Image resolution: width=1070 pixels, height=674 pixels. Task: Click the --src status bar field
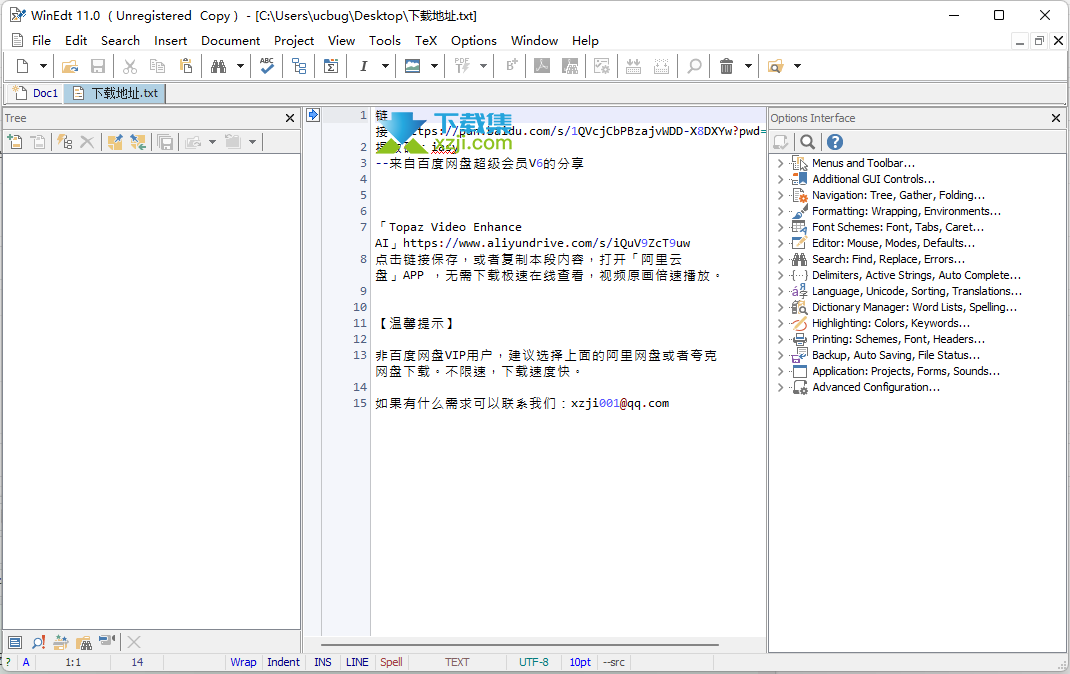click(x=614, y=662)
